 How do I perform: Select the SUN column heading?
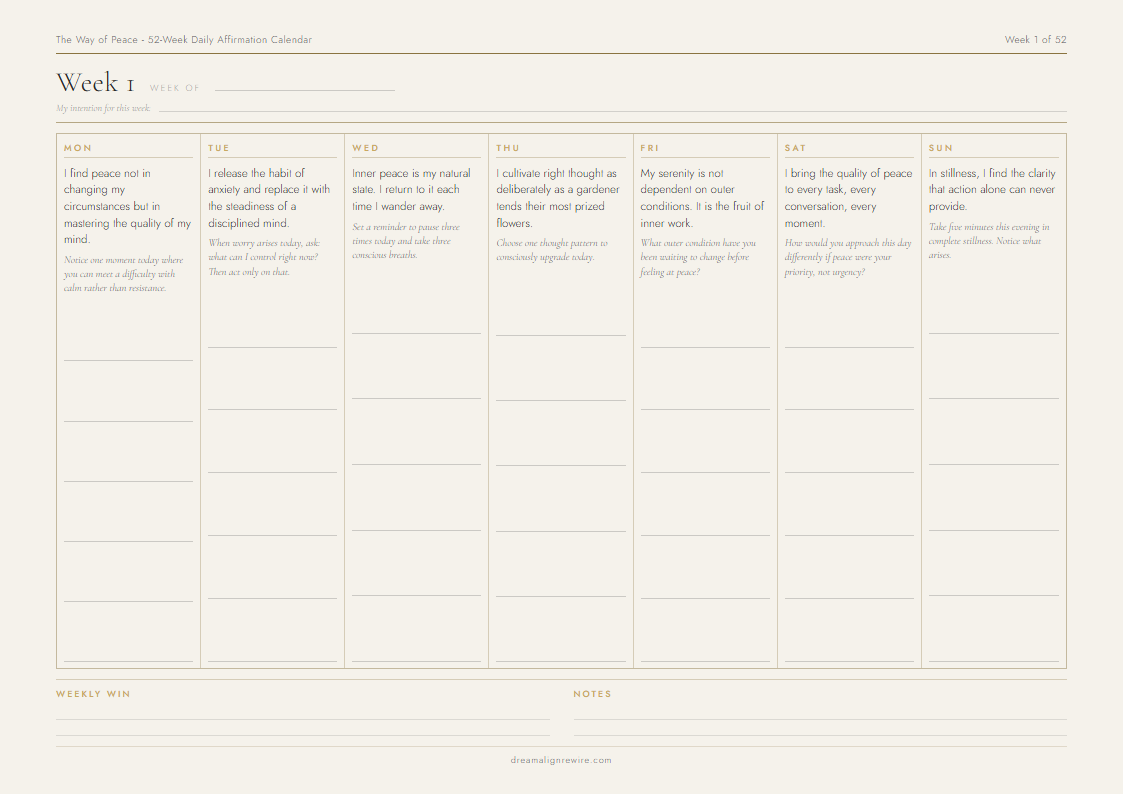click(940, 147)
